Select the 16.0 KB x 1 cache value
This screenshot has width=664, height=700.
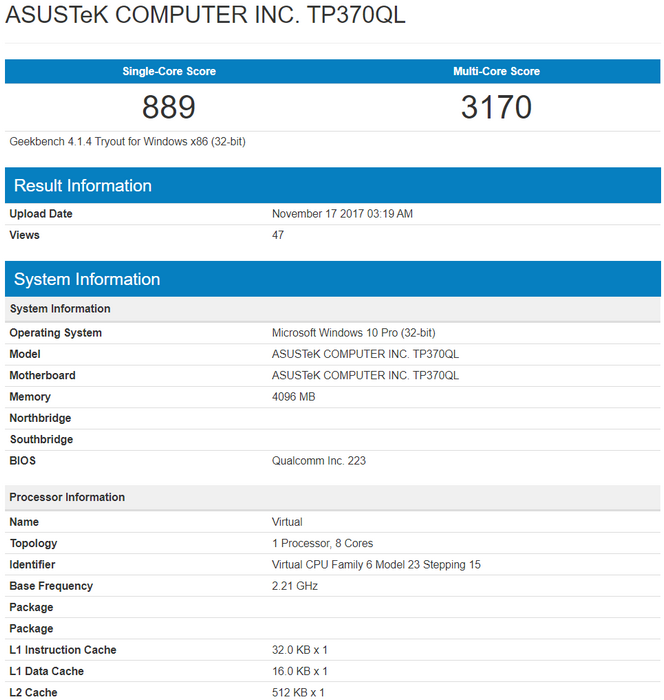coord(300,672)
